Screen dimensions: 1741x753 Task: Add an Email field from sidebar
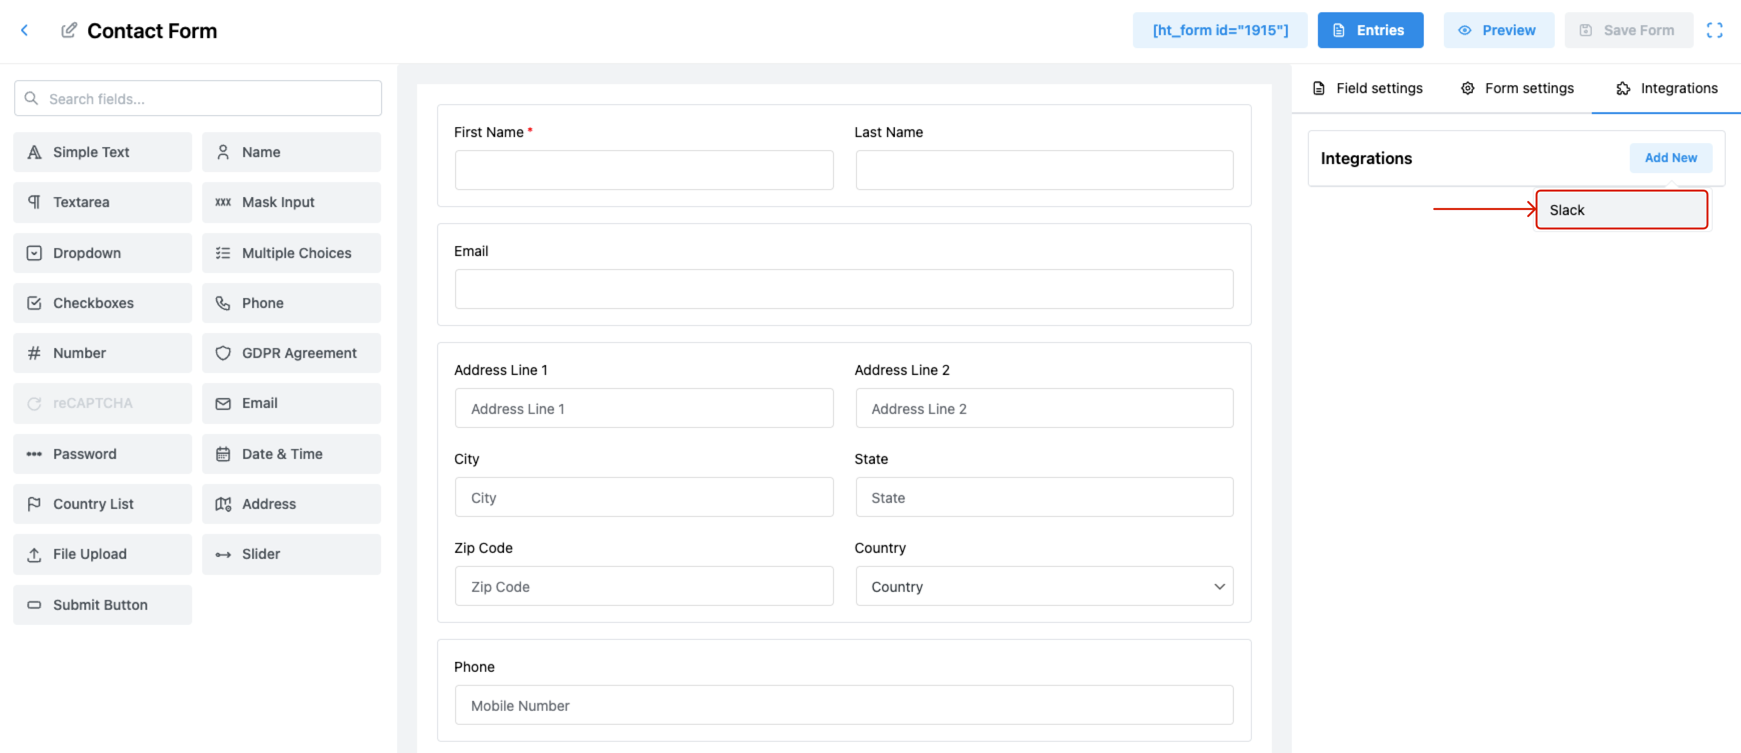click(291, 403)
